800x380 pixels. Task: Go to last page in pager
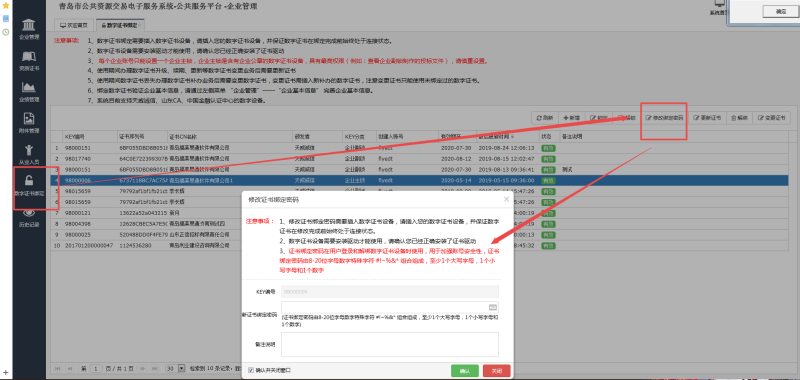(x=155, y=368)
